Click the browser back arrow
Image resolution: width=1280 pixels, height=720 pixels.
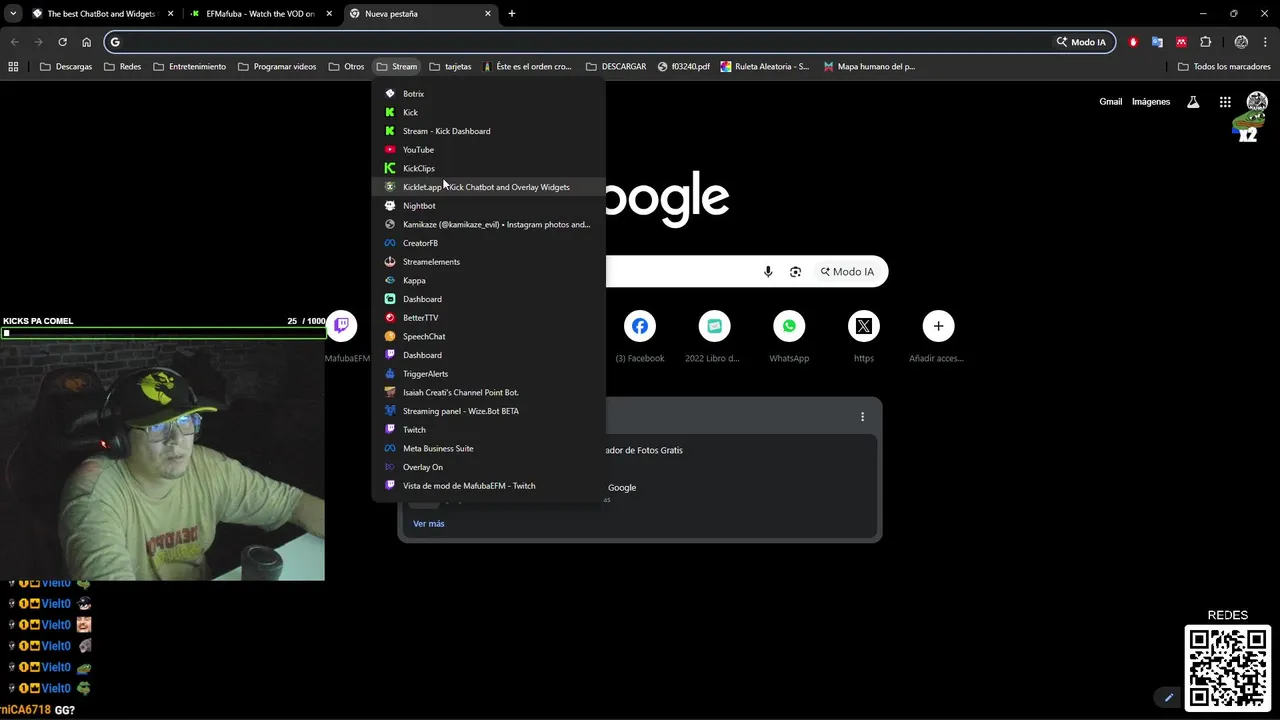coord(14,42)
